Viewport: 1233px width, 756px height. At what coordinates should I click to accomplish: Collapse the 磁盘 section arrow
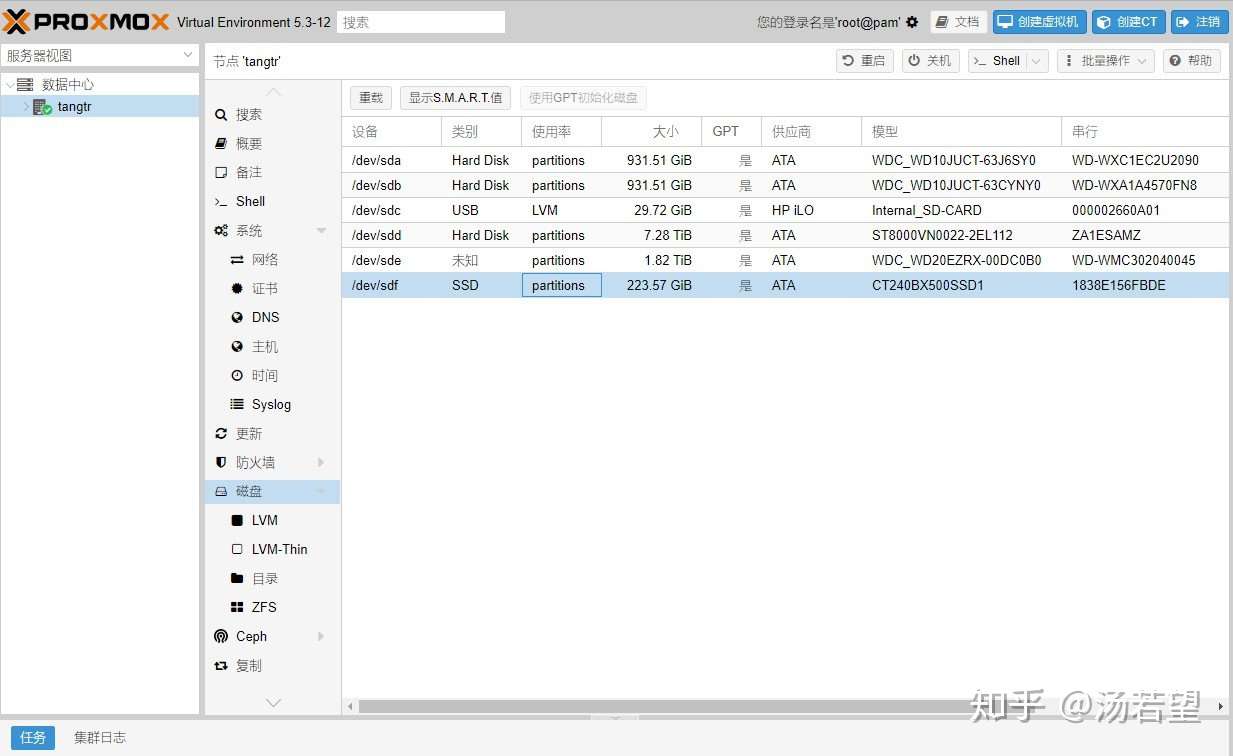coord(321,492)
